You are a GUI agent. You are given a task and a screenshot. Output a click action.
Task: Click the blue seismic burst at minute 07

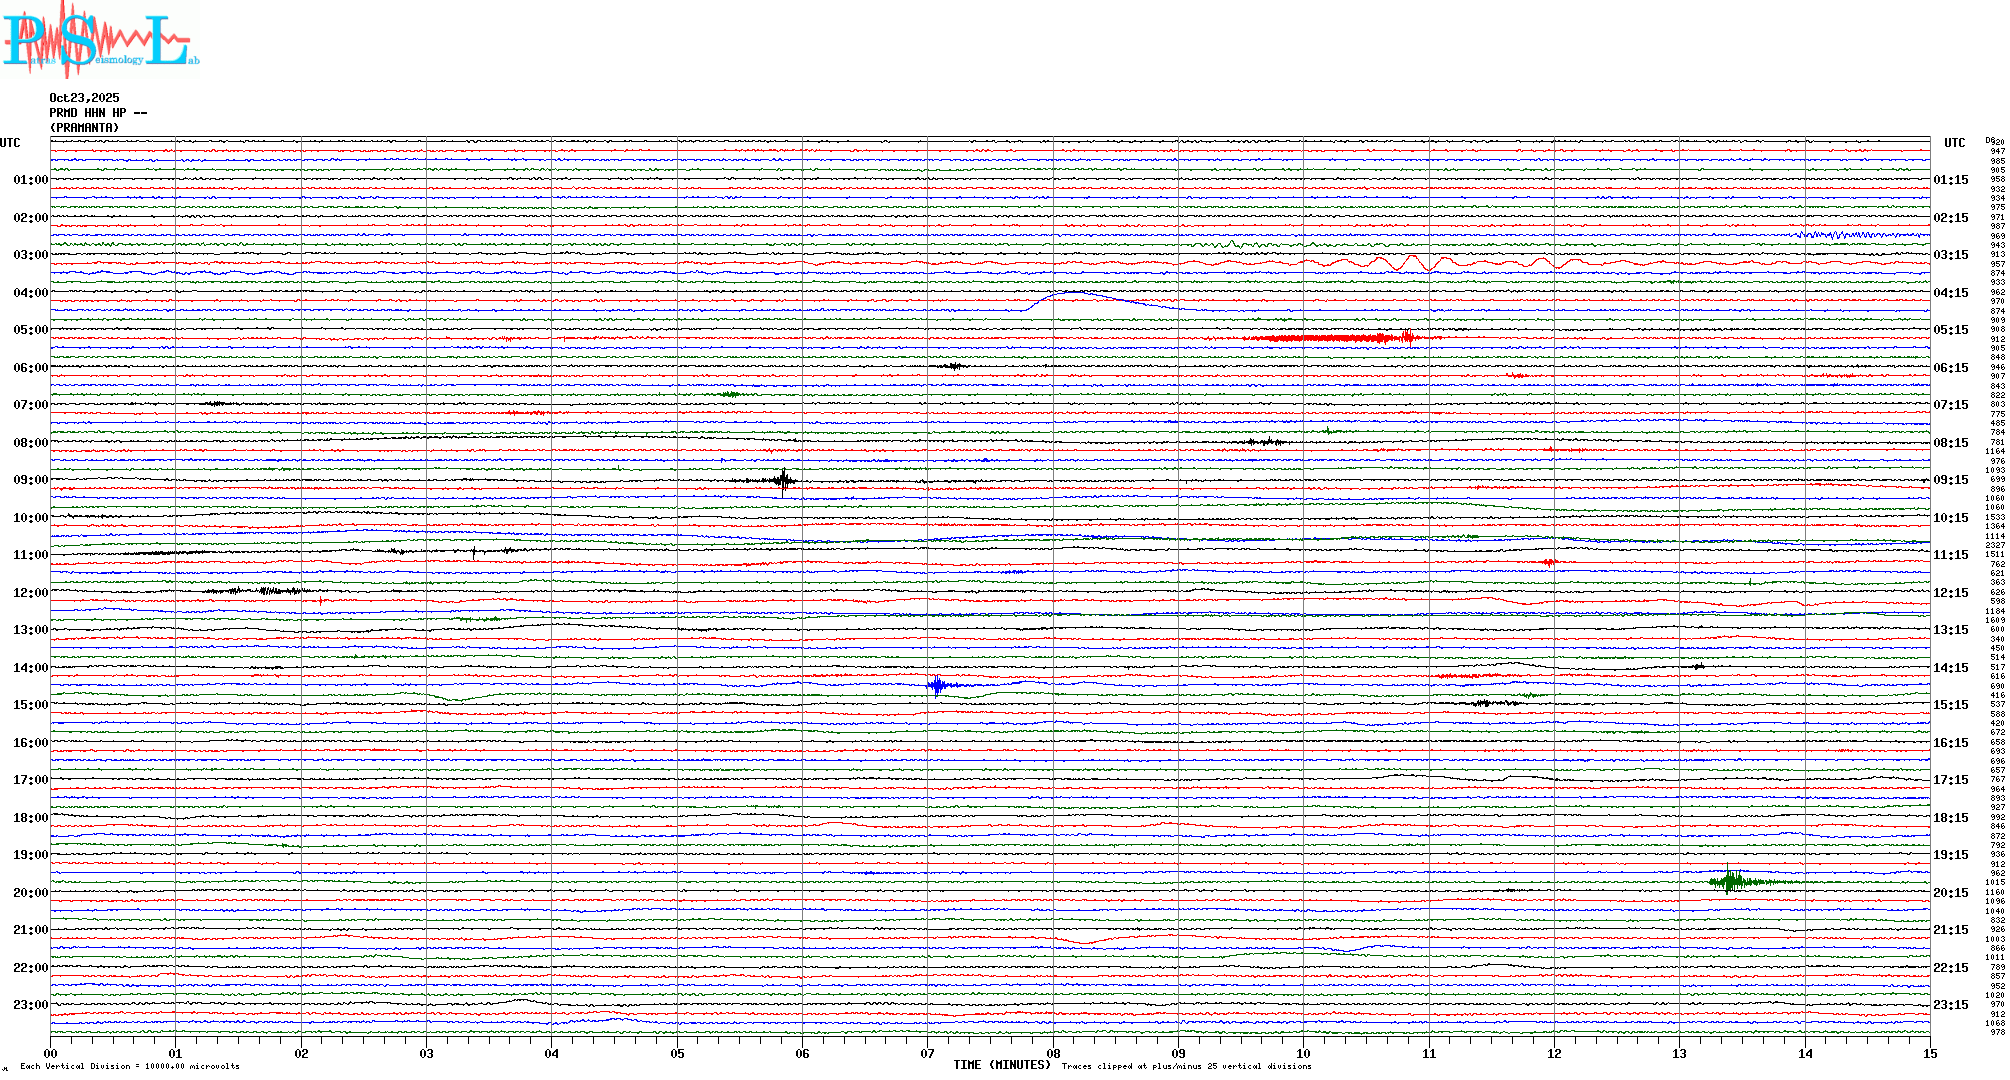click(937, 686)
